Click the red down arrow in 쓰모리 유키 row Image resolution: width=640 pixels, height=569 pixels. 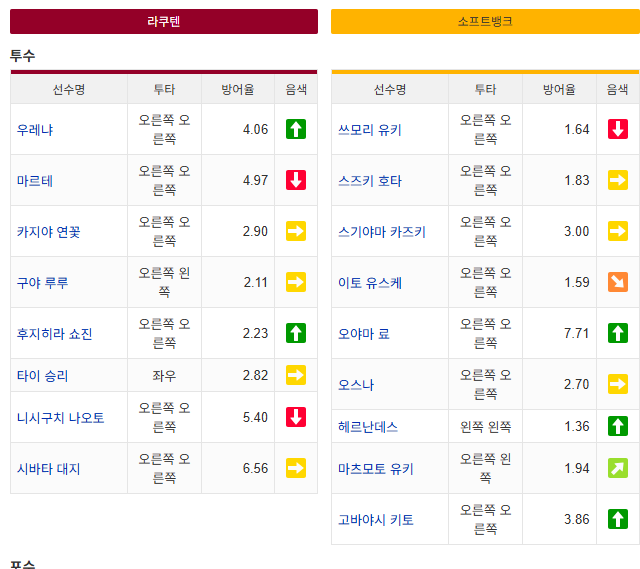point(618,129)
